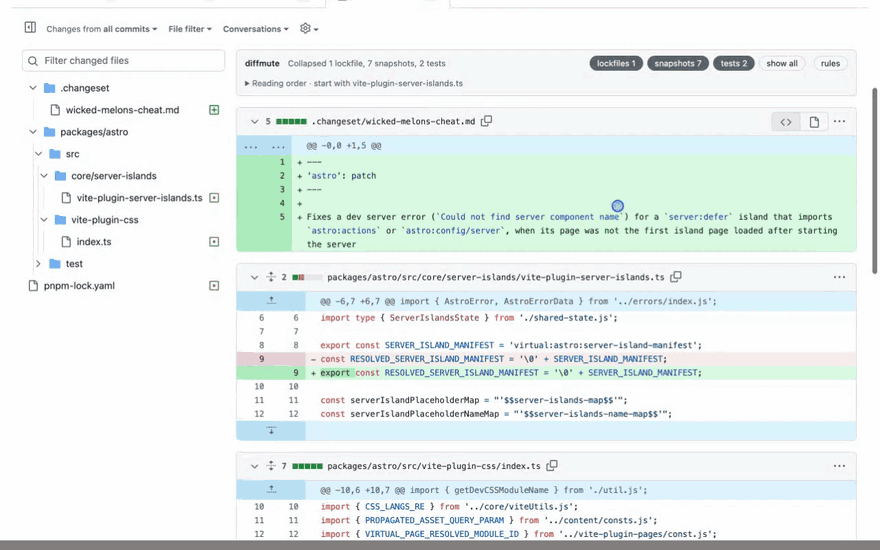Screen dimensions: 880x550
Task: Open more options for wicked-melons-cheat.md
Action: point(839,121)
